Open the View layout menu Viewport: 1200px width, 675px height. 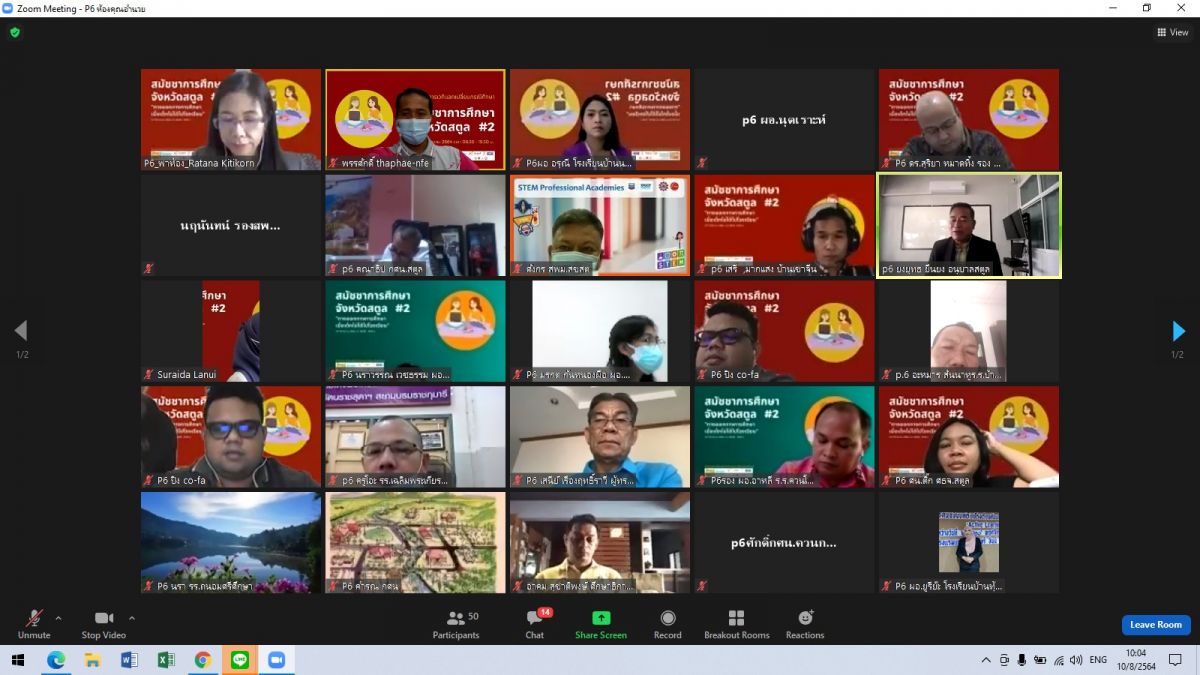[1173, 32]
